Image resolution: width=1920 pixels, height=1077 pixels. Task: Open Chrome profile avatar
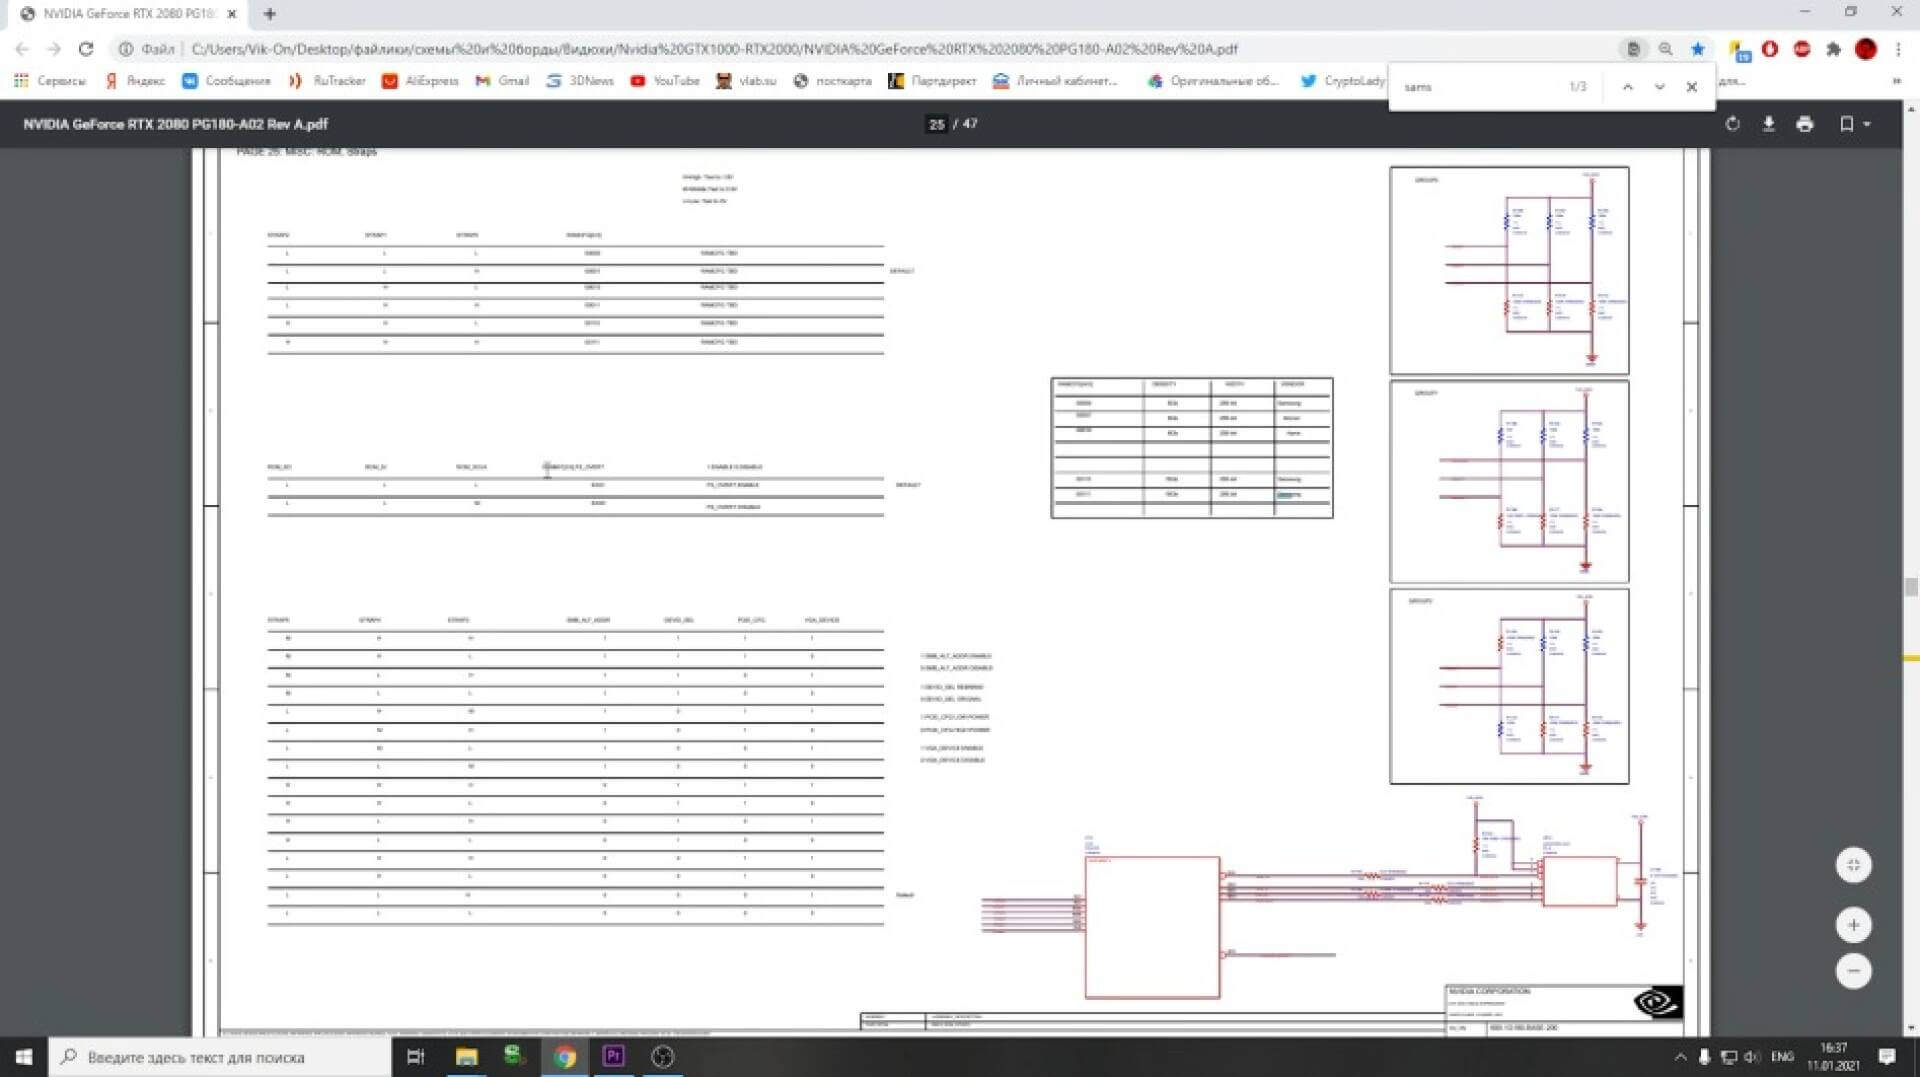1865,49
